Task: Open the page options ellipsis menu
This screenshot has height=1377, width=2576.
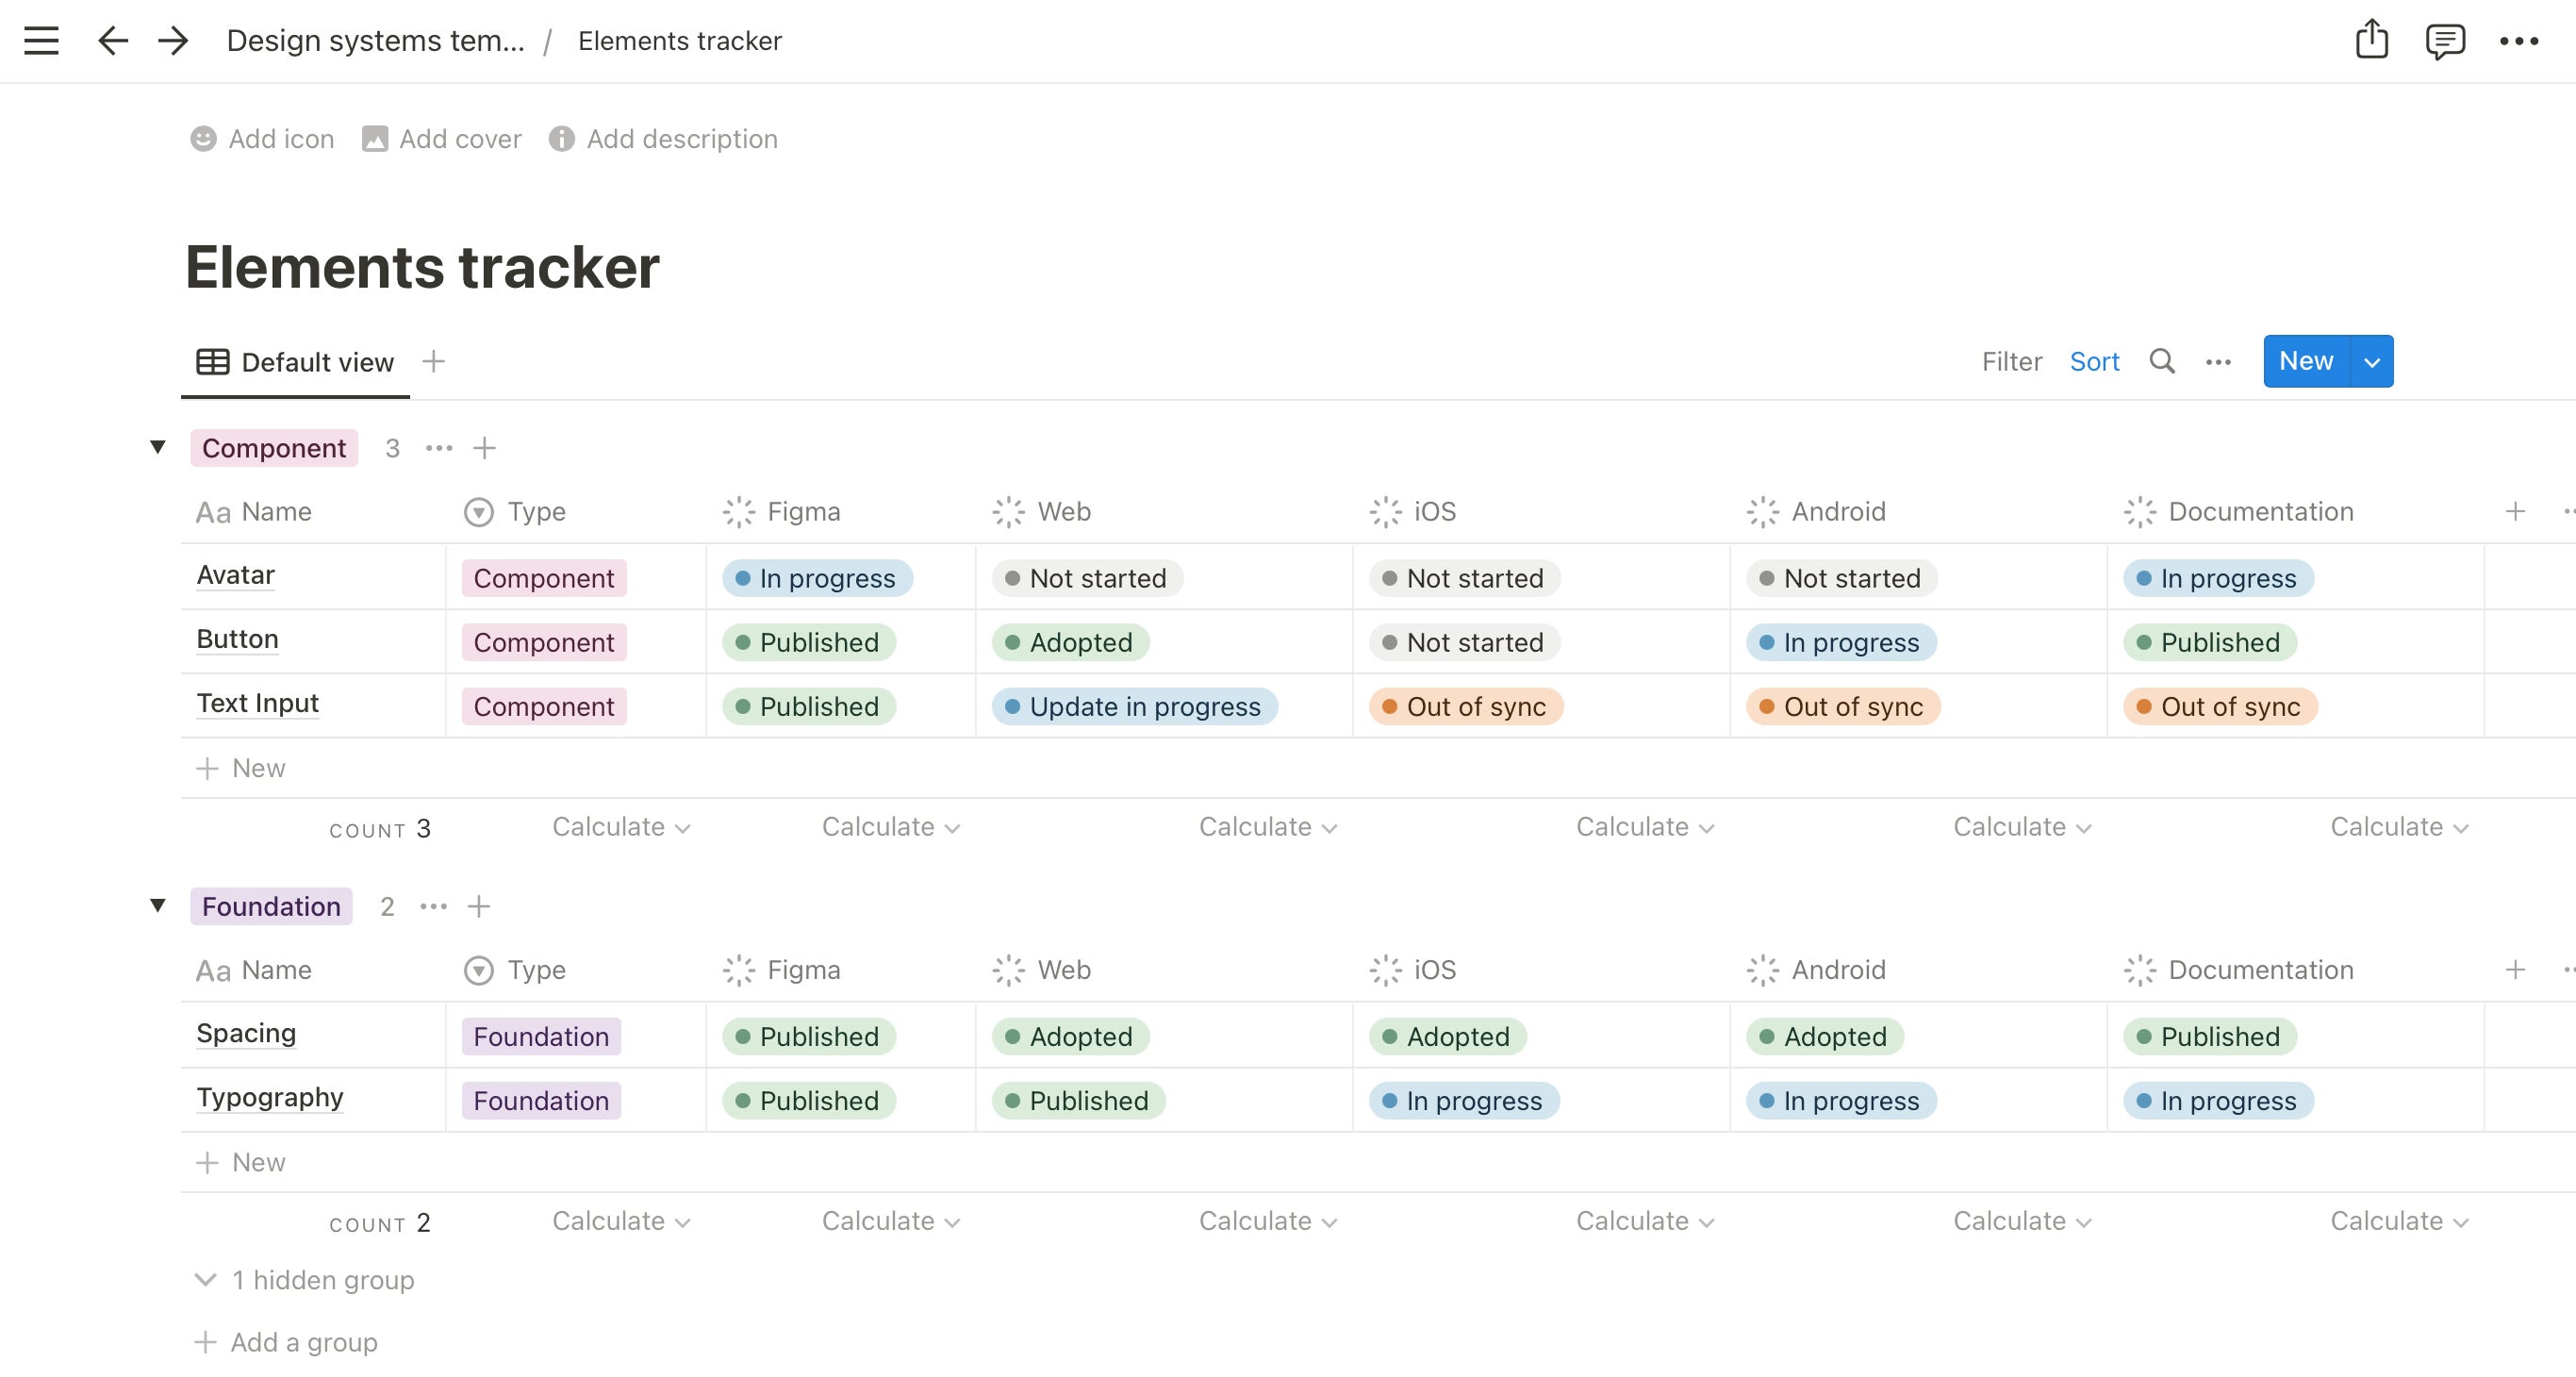Action: [2521, 41]
